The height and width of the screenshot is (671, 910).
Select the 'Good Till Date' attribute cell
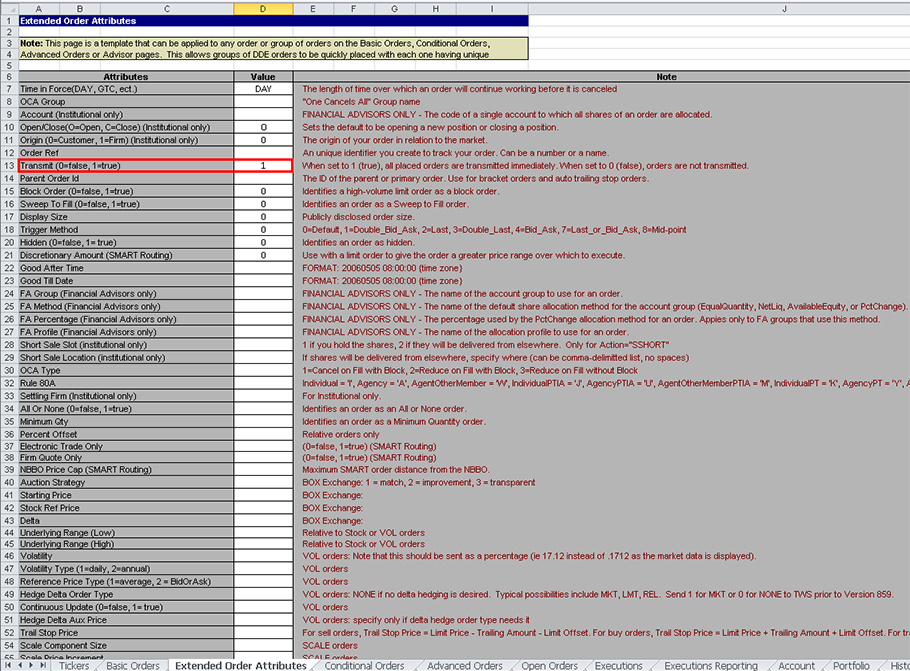[126, 281]
